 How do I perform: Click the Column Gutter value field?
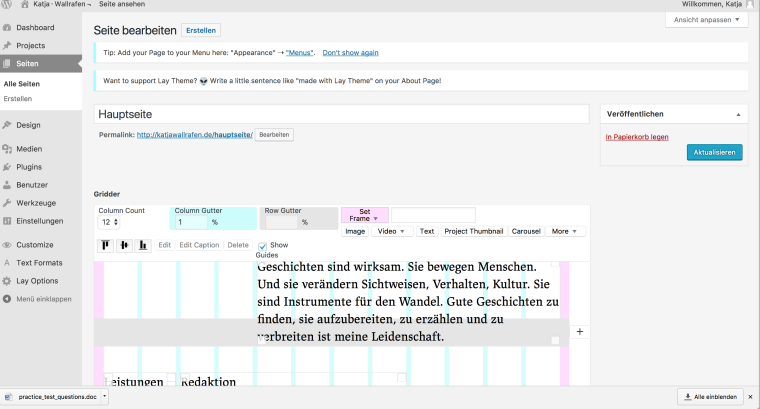coord(188,221)
